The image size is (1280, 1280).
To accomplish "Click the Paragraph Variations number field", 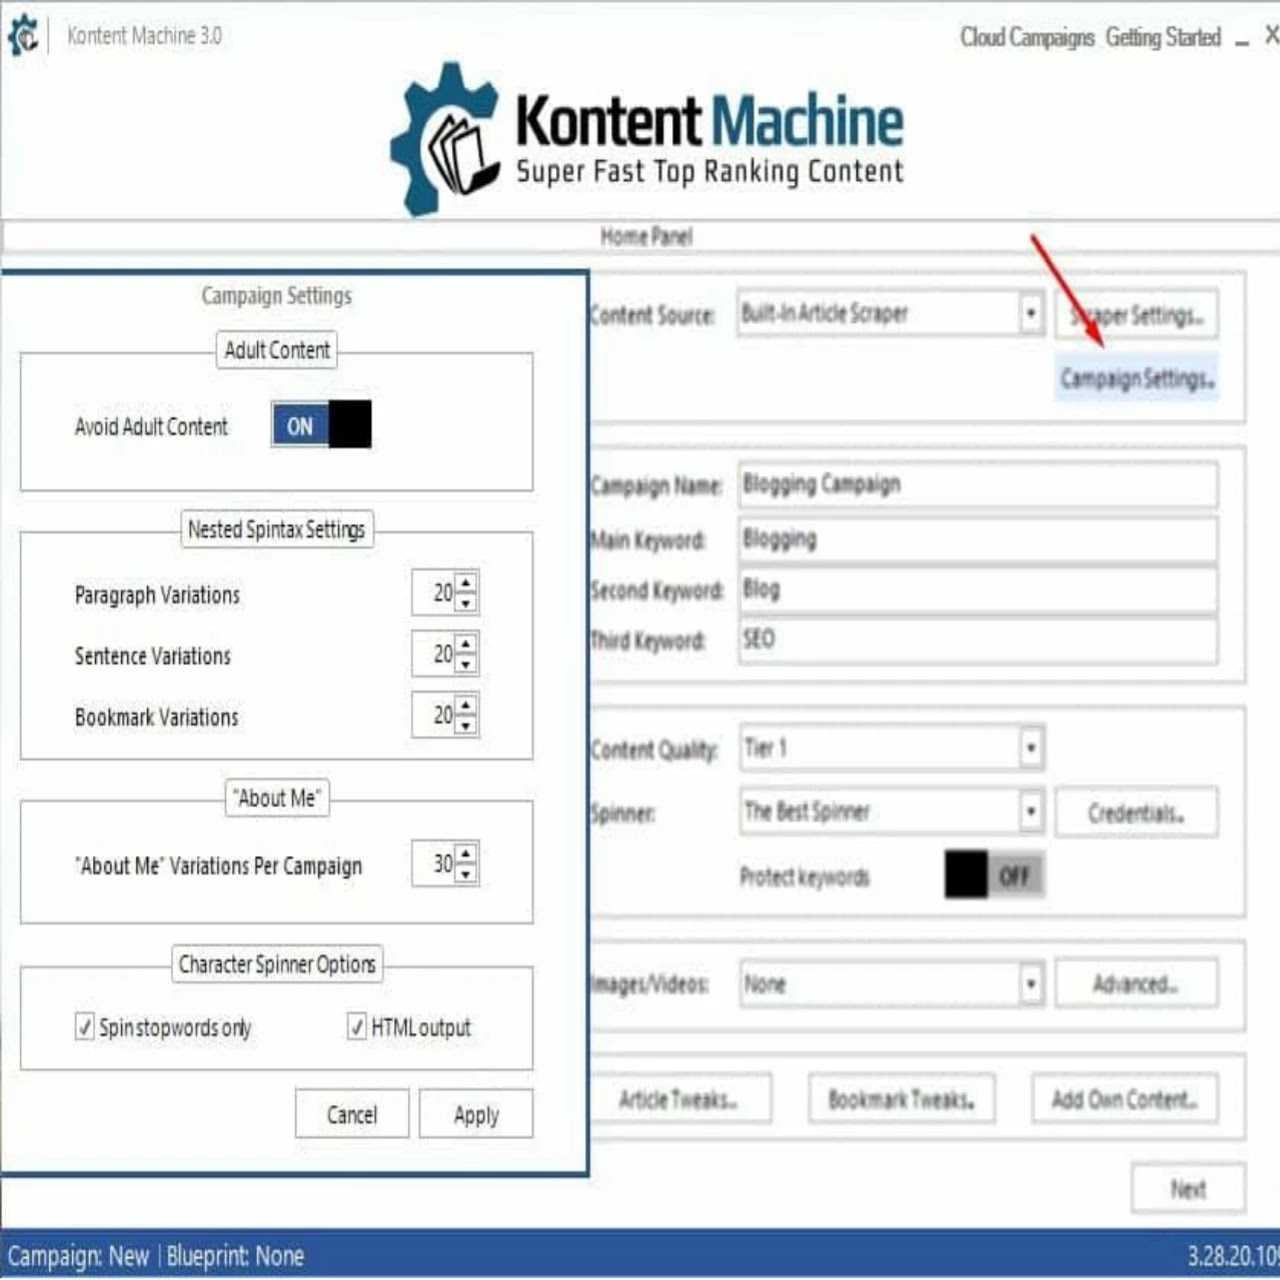I will click(x=434, y=593).
